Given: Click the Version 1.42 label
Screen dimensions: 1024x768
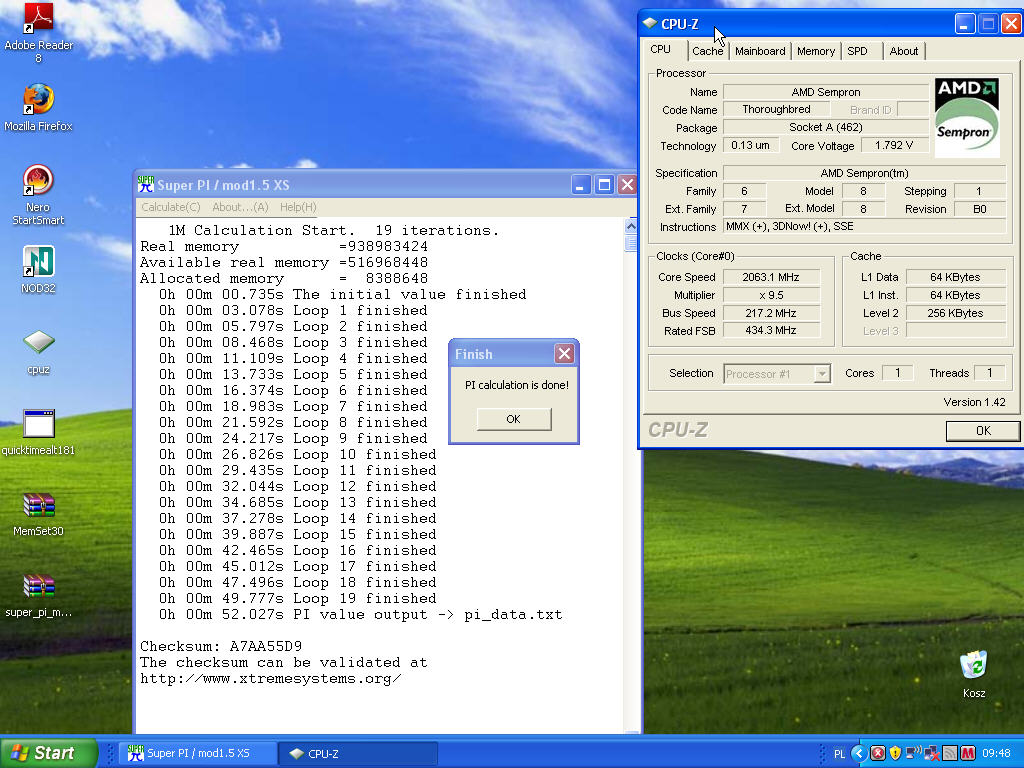Looking at the screenshot, I should tap(974, 402).
